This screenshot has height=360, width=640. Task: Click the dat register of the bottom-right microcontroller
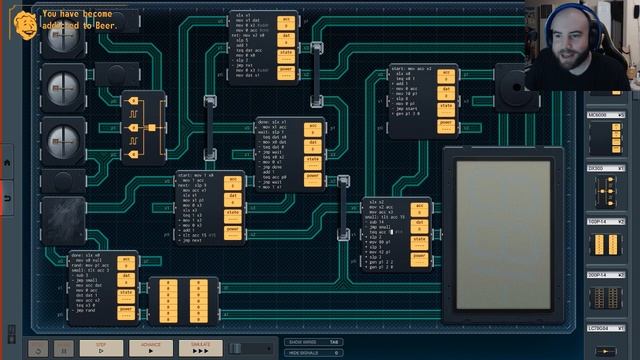pyautogui.click(x=419, y=227)
